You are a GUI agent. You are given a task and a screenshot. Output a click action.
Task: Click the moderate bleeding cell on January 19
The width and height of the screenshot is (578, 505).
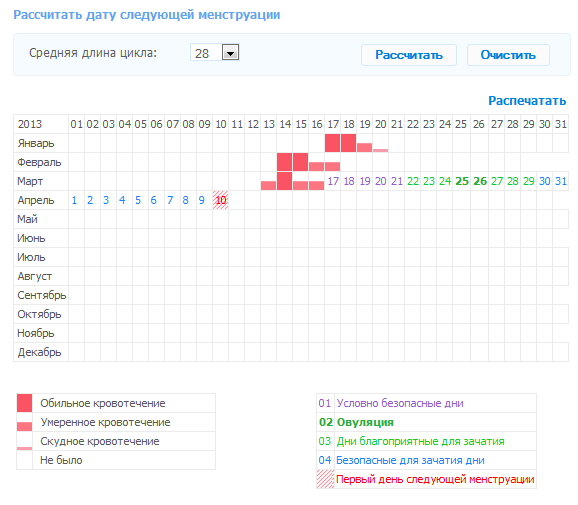(x=364, y=147)
